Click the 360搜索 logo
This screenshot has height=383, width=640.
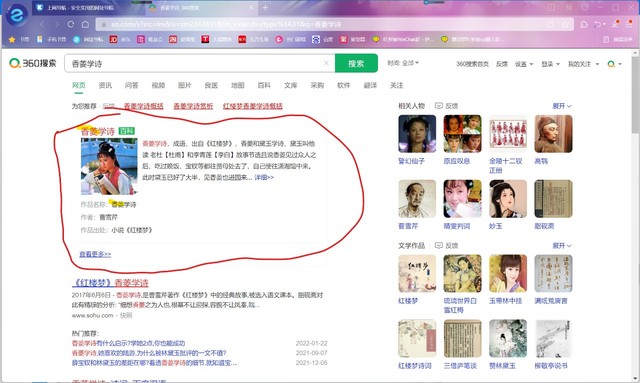point(33,63)
